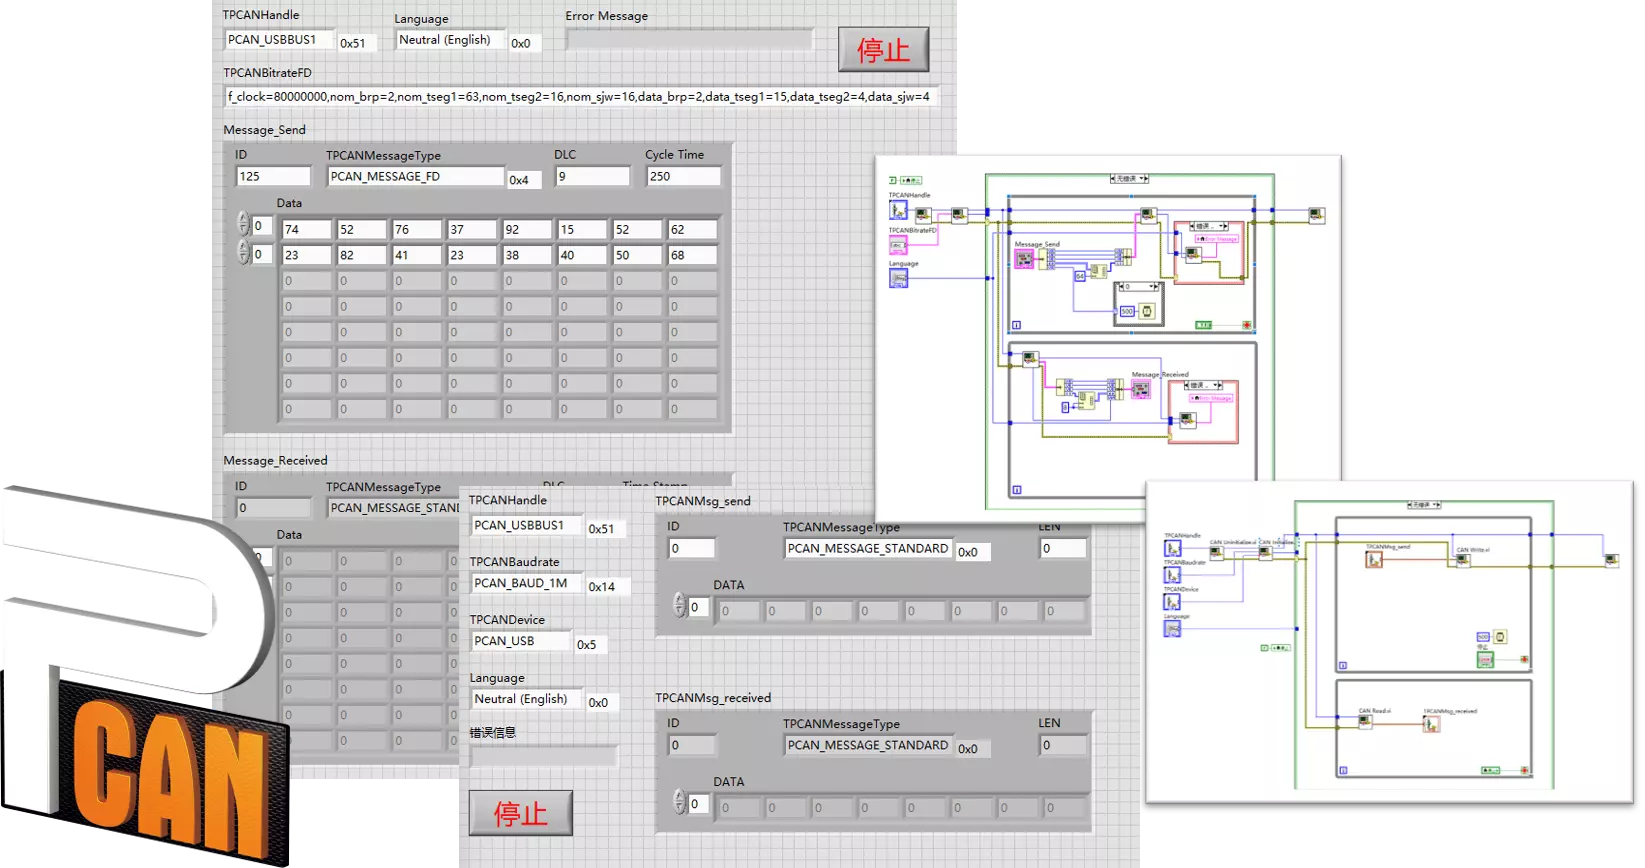The width and height of the screenshot is (1645, 868).
Task: Click the CAN Initialize.vi node
Action: (x=1266, y=553)
